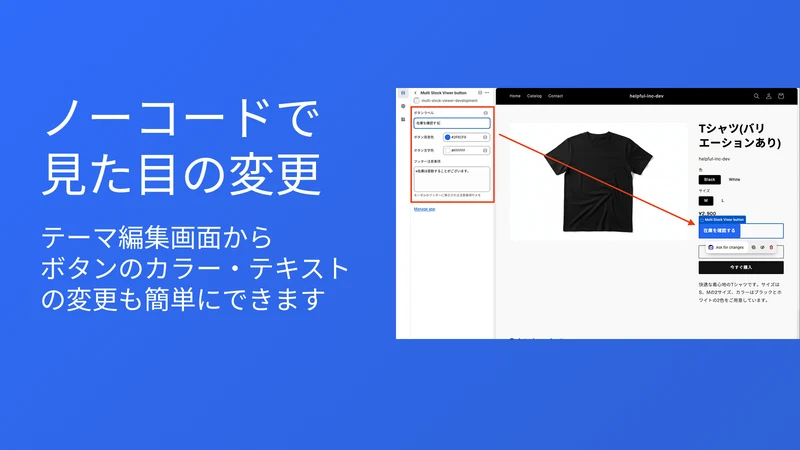Image resolution: width=800 pixels, height=450 pixels.
Task: Open the storefront search icon
Action: click(x=756, y=96)
